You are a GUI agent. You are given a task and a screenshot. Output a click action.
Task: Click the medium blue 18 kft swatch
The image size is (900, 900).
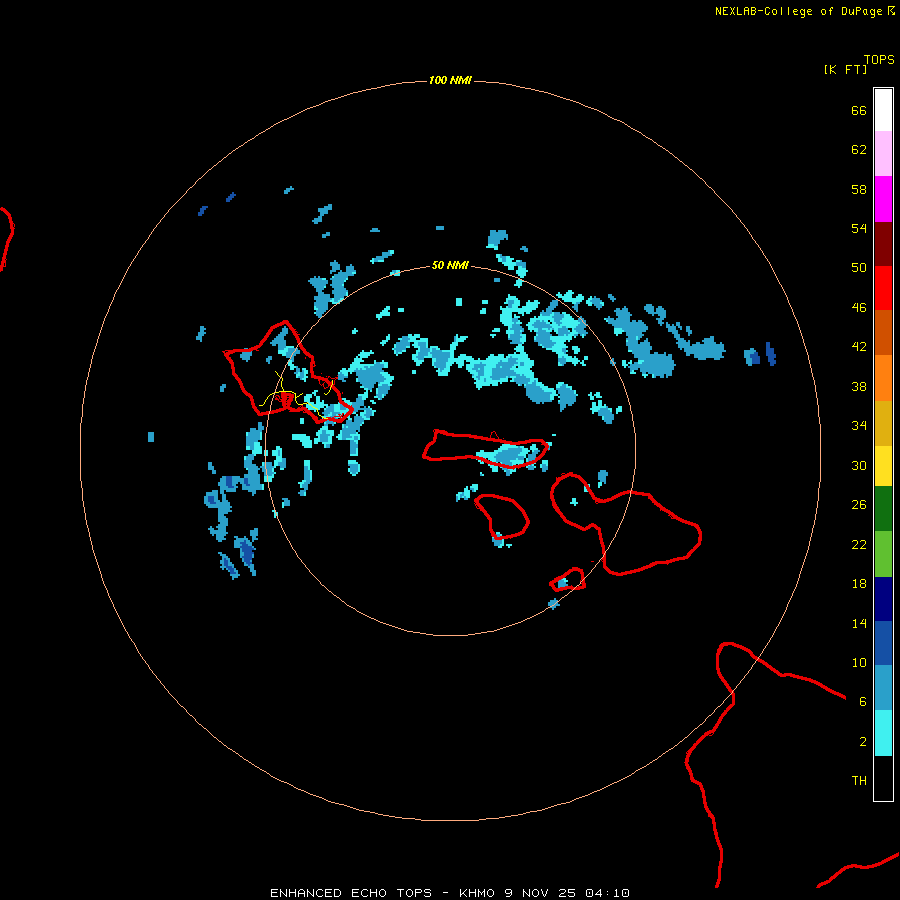tap(883, 643)
